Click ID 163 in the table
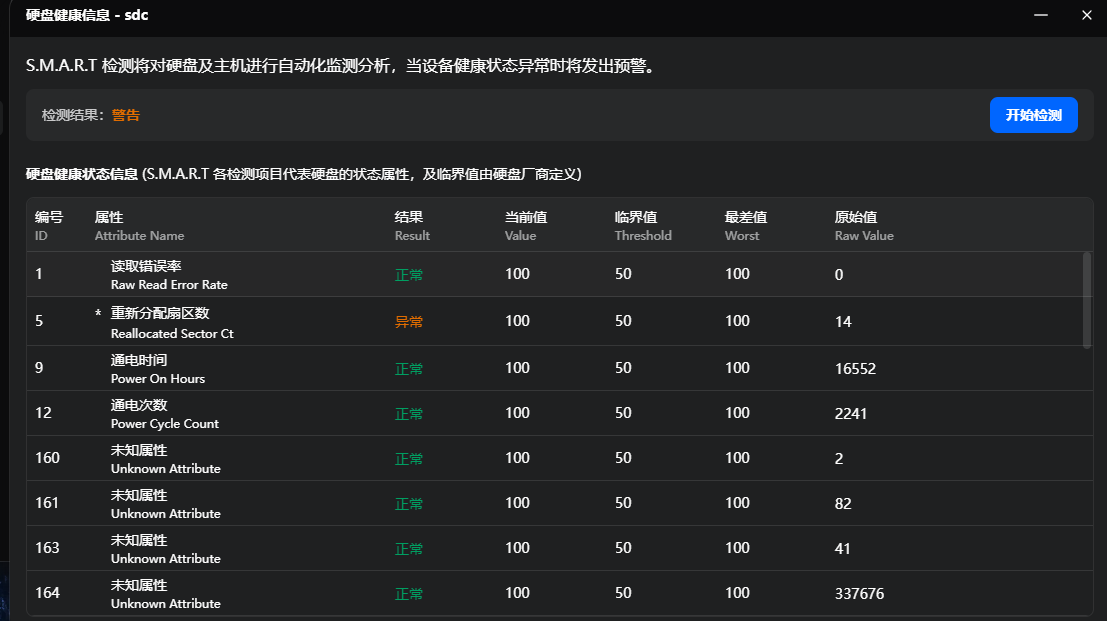The image size is (1107, 621). (47, 548)
